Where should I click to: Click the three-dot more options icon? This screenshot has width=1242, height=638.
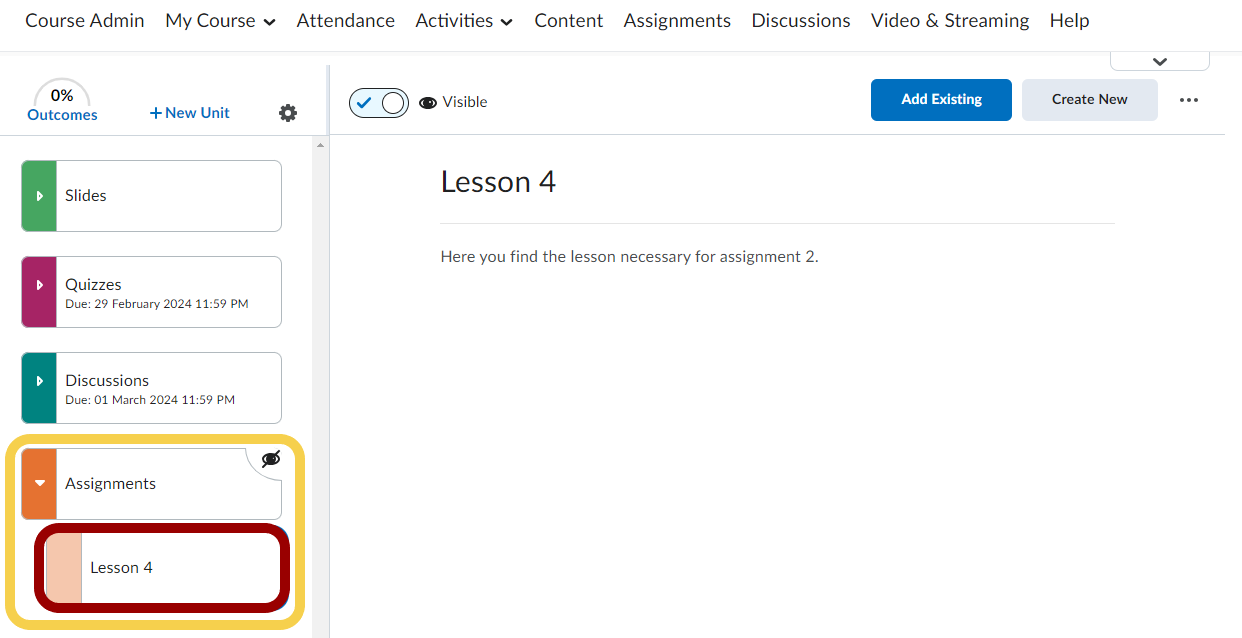1188,100
